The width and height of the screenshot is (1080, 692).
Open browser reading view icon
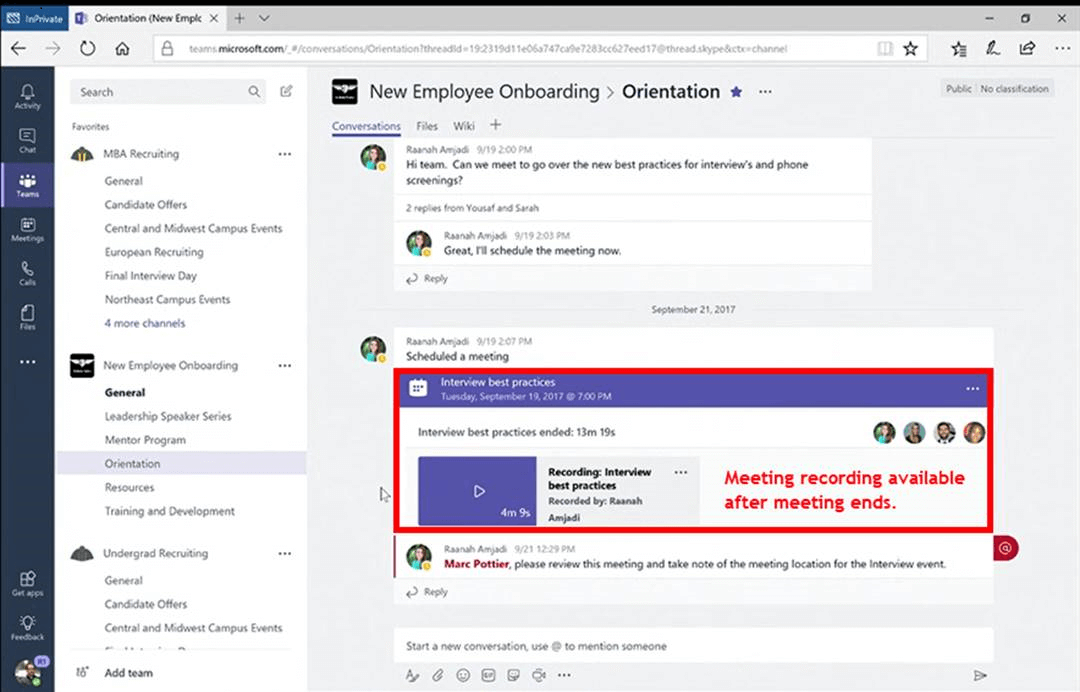tap(885, 48)
